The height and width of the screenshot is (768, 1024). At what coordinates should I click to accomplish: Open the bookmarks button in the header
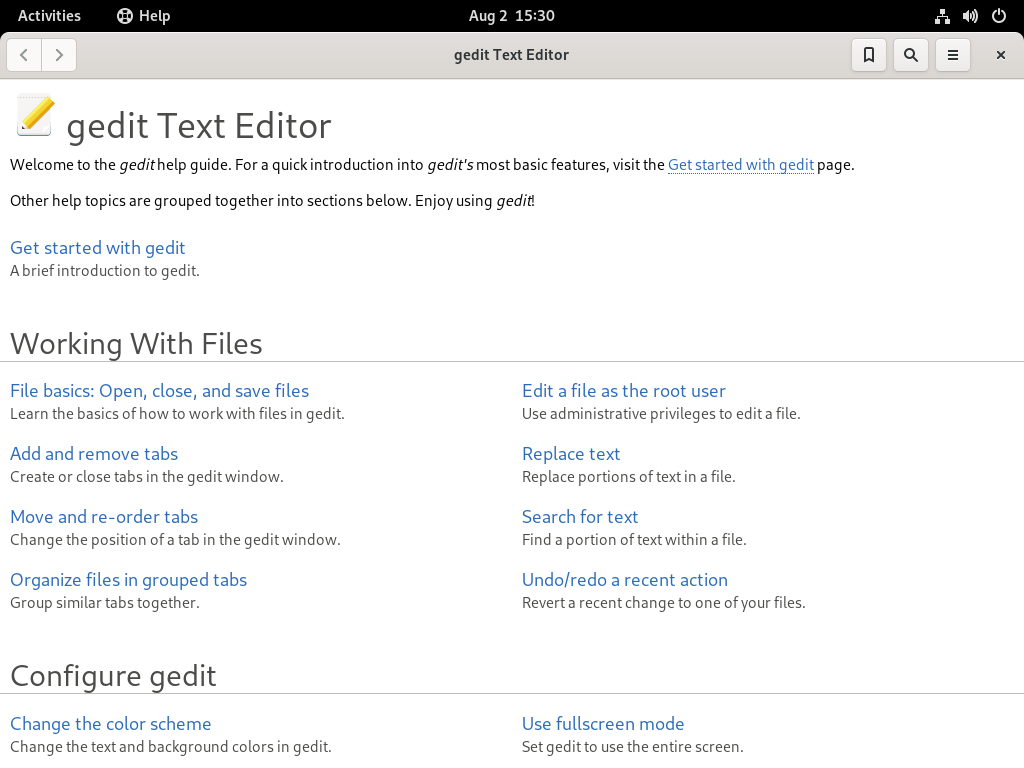[x=869, y=55]
